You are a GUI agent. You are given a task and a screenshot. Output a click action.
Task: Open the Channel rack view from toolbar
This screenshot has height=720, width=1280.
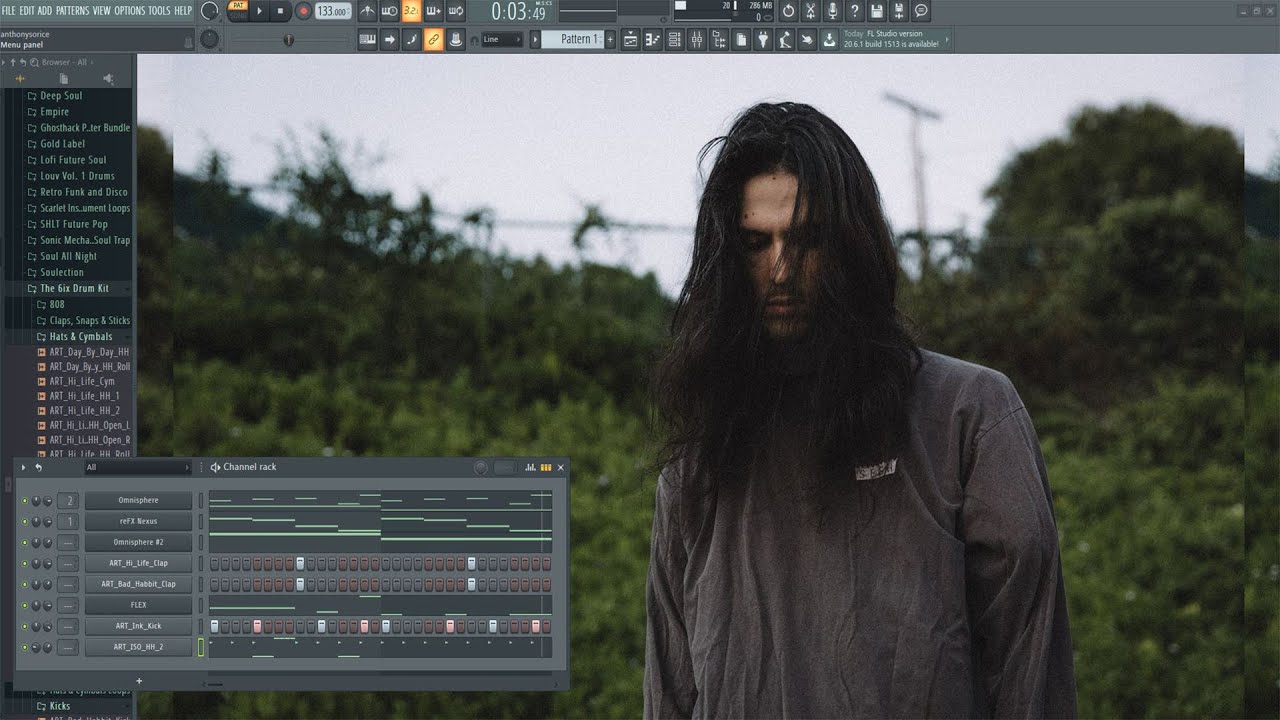tap(674, 40)
